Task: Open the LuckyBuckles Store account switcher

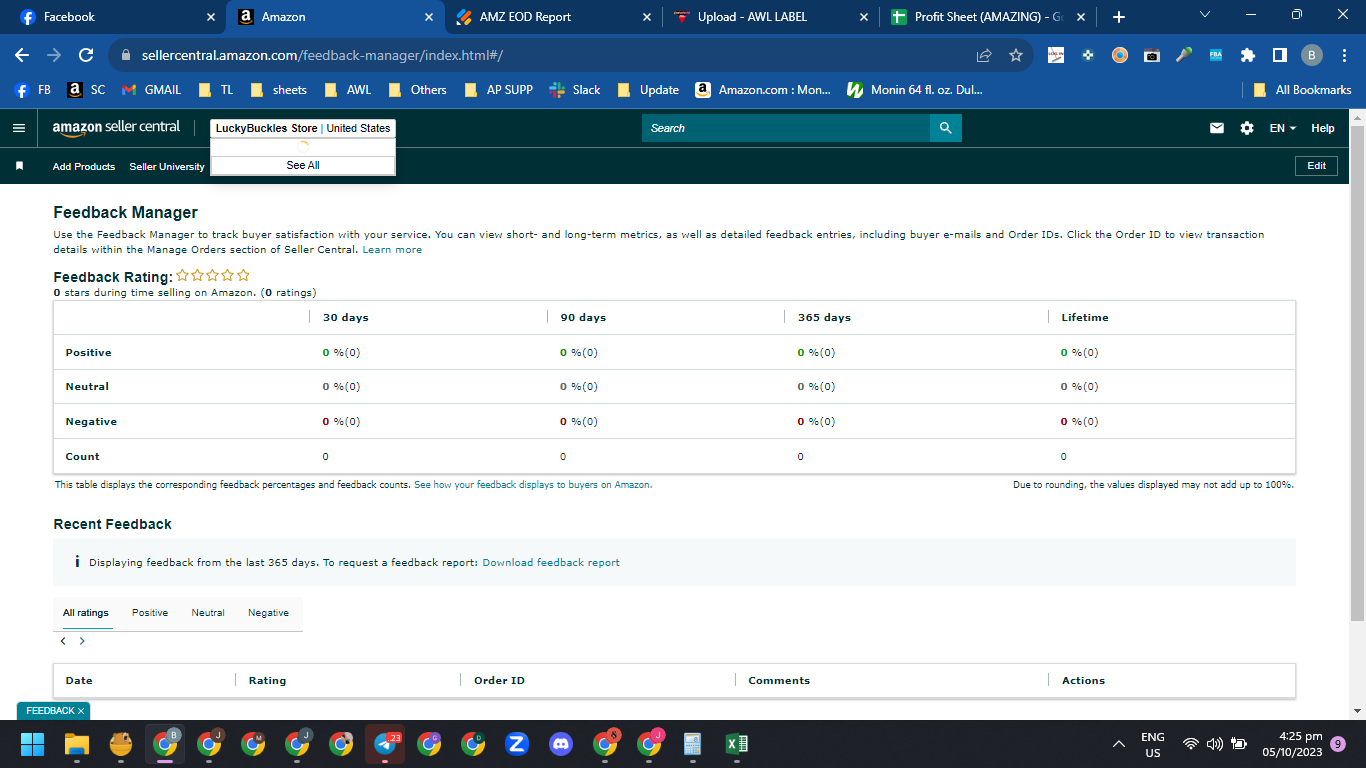Action: pyautogui.click(x=303, y=128)
